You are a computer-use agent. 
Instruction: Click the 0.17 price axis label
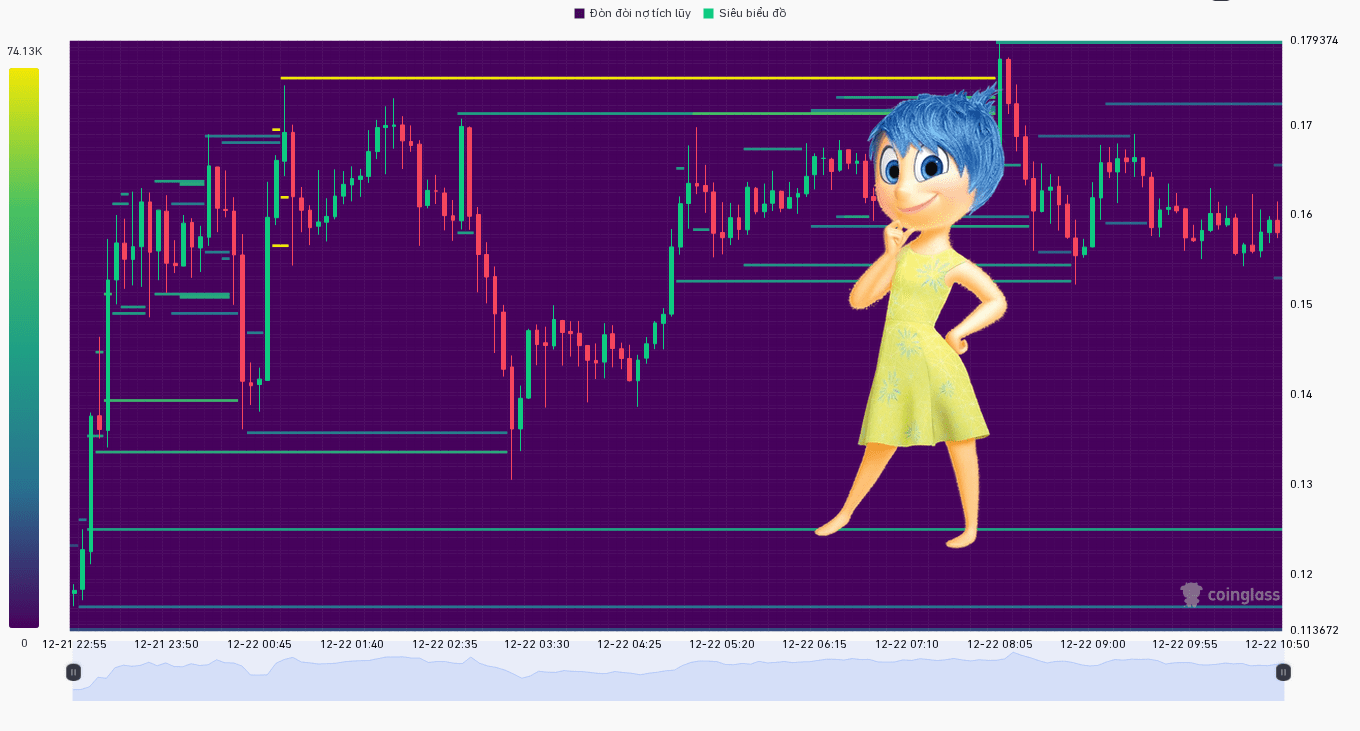pyautogui.click(x=1301, y=125)
